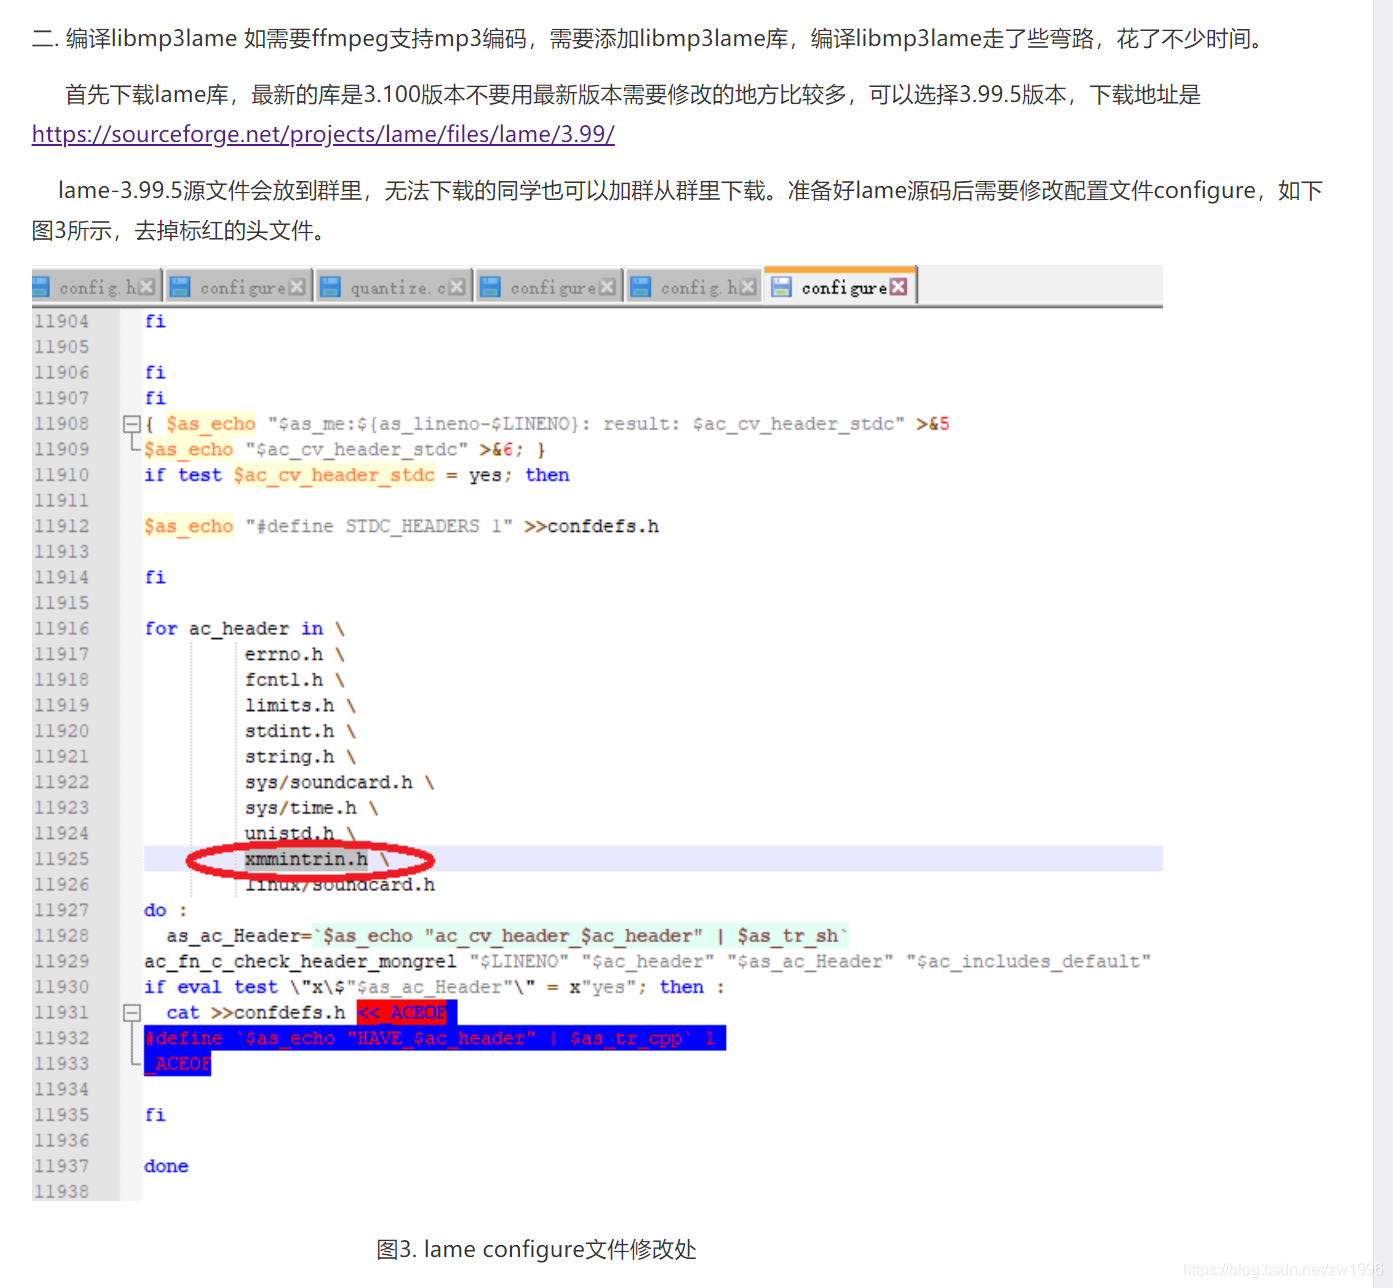Switch to the first config.h tab
The width and height of the screenshot is (1393, 1288).
95,287
